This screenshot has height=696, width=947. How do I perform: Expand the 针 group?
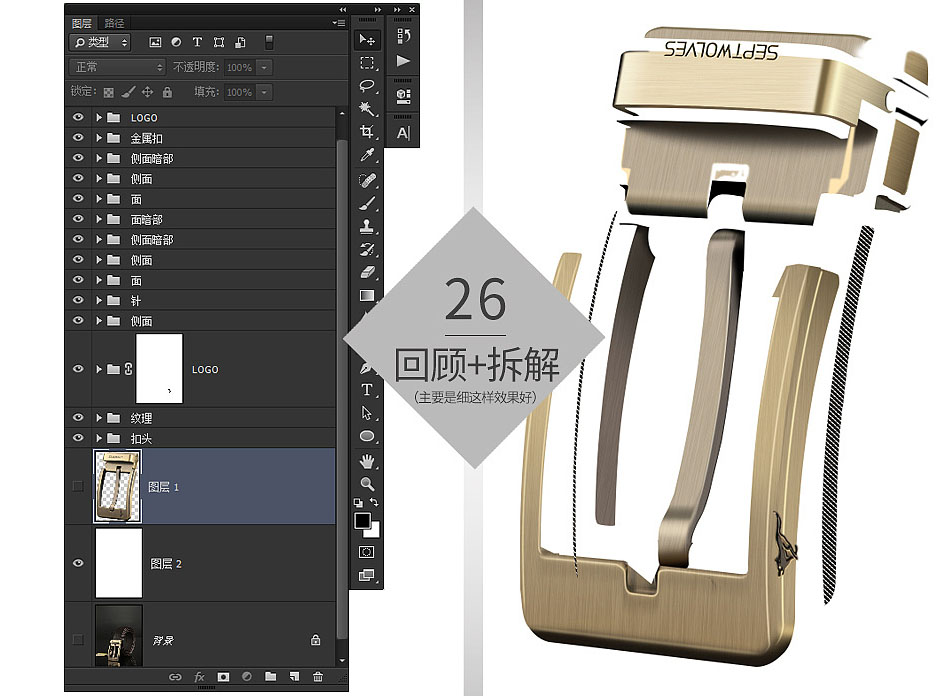(99, 300)
